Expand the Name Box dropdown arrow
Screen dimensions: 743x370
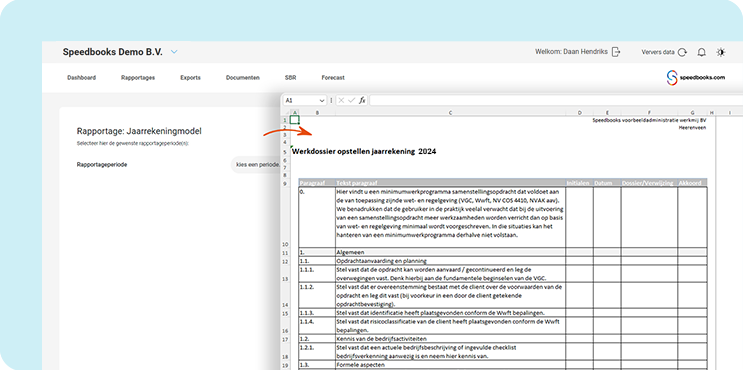322,100
